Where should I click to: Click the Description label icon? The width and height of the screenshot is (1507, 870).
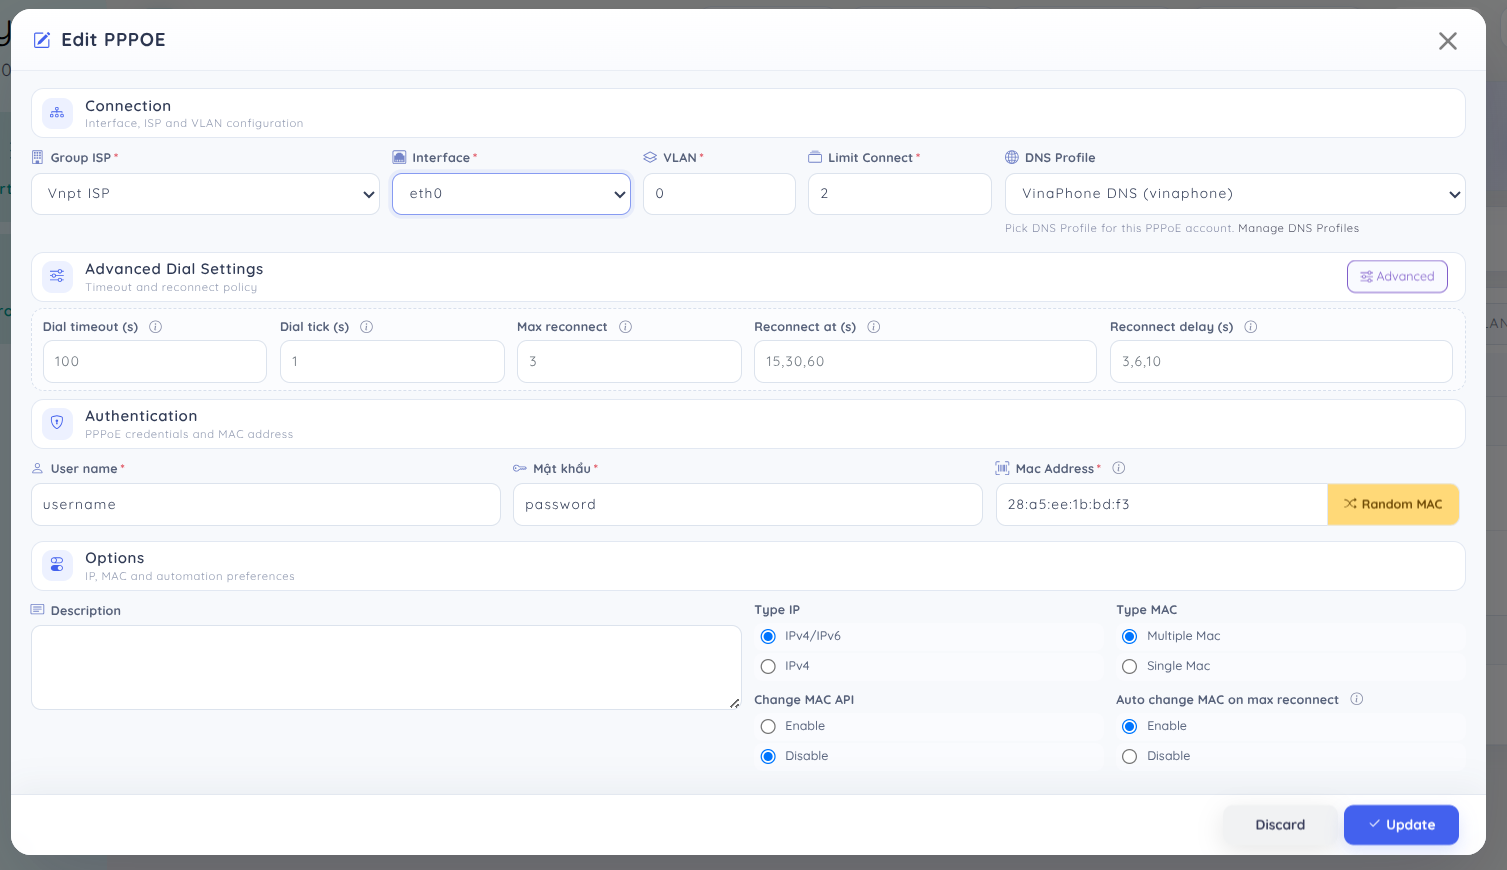(x=38, y=610)
